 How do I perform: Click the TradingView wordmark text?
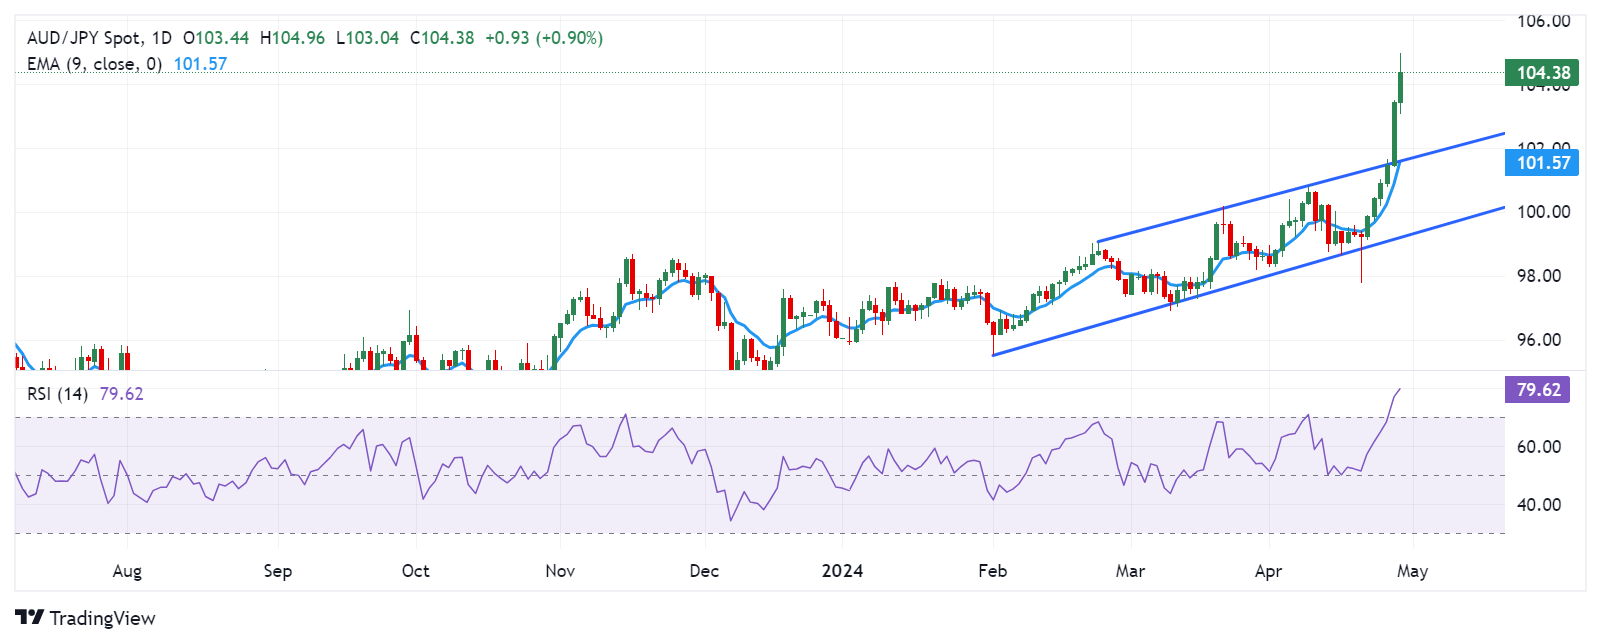pos(102,618)
